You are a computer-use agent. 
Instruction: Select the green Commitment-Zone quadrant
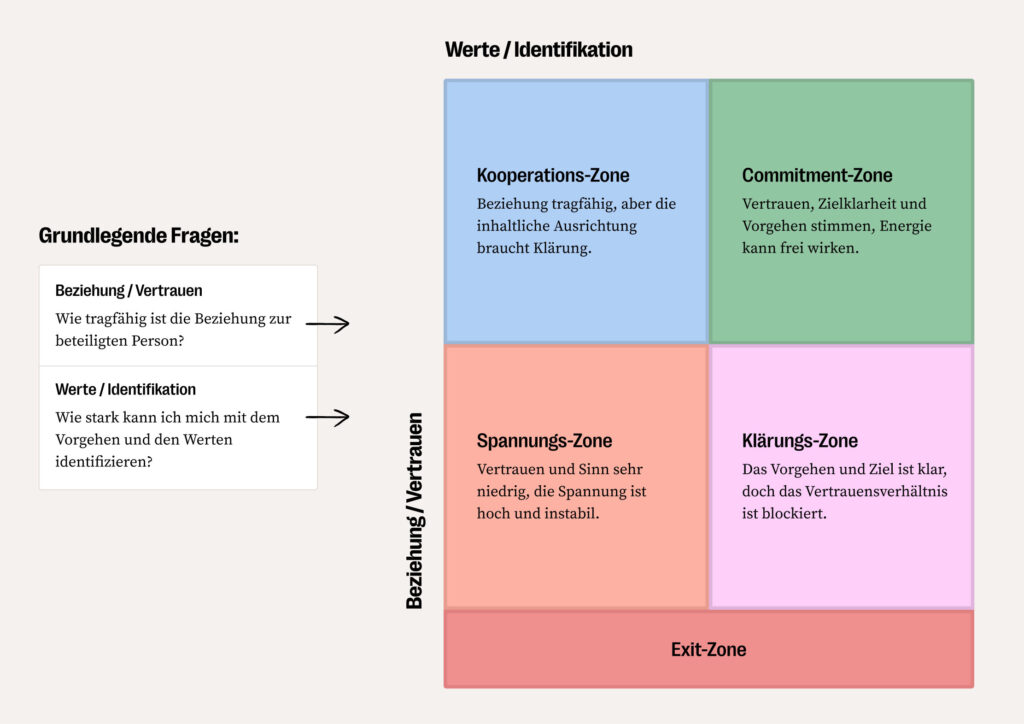click(x=841, y=212)
